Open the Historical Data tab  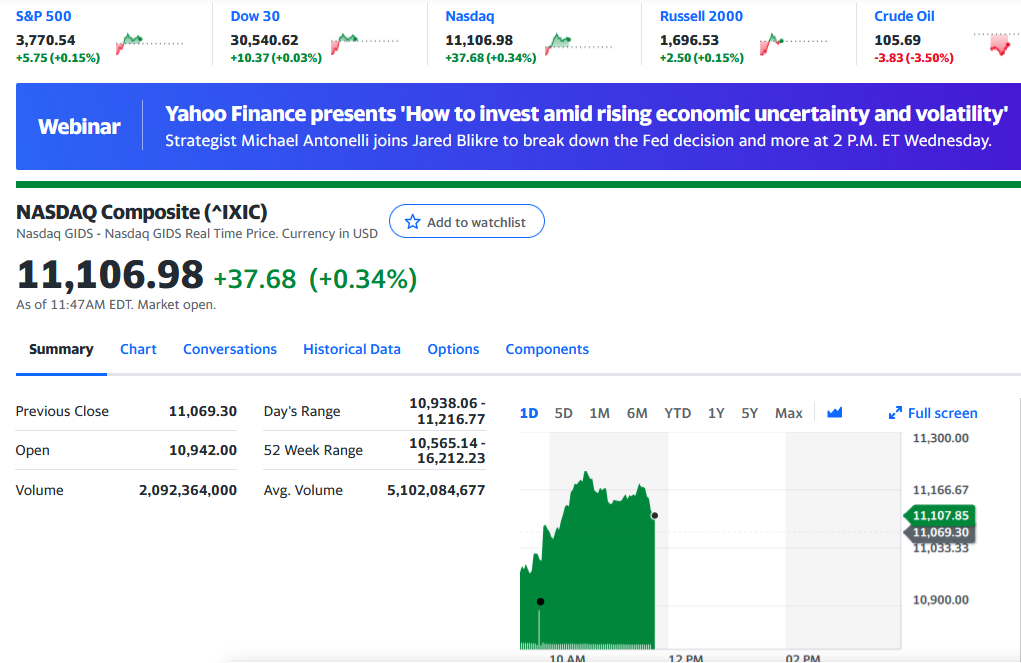coord(352,349)
